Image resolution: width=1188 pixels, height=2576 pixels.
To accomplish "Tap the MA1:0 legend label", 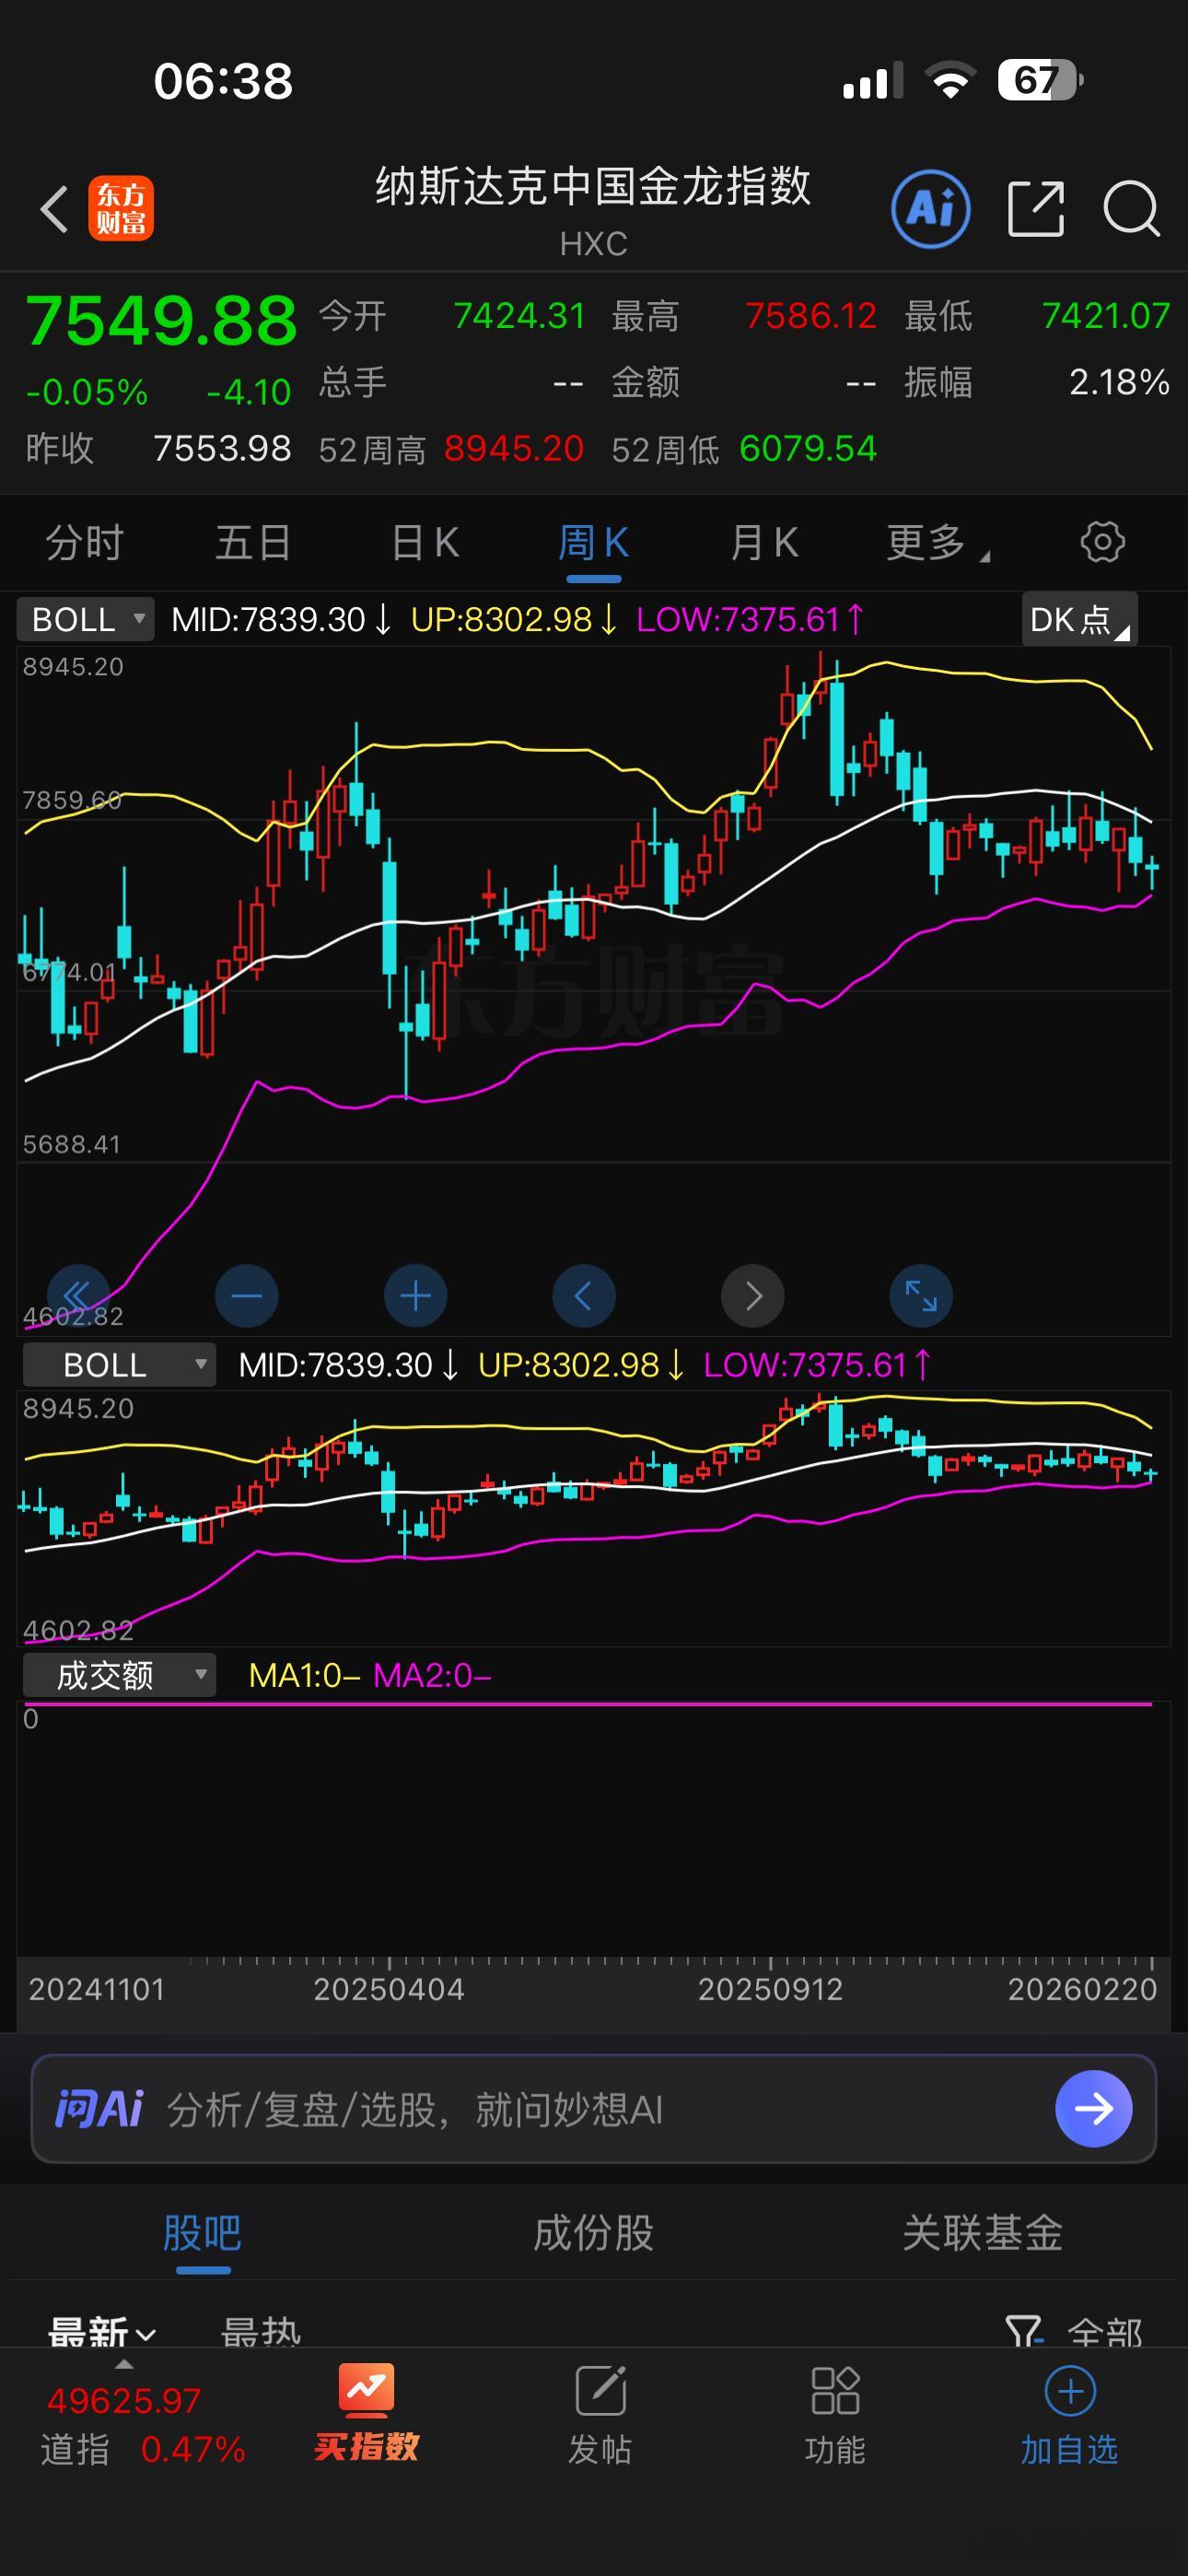I will coord(304,1675).
